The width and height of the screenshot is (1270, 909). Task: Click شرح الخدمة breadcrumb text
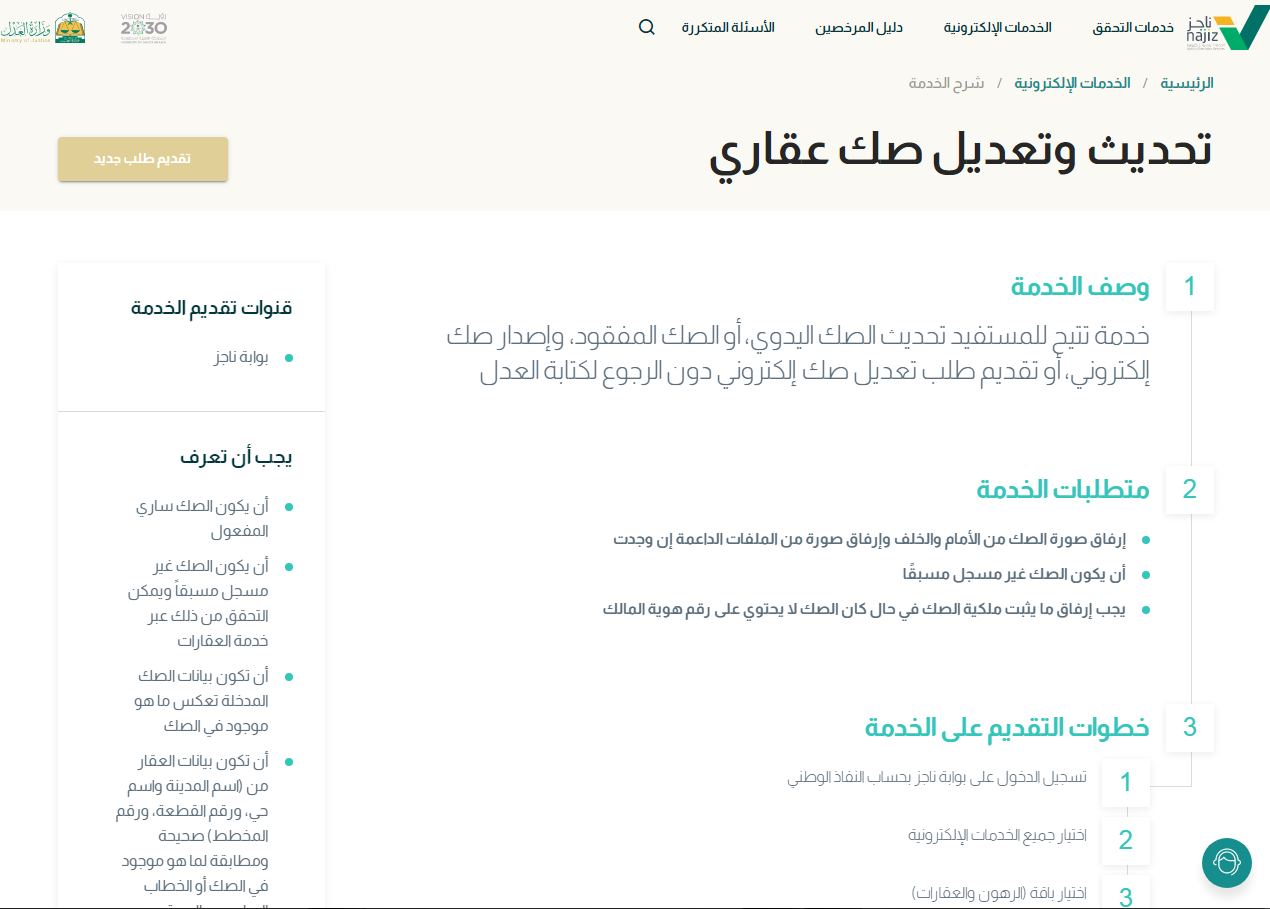pos(947,83)
